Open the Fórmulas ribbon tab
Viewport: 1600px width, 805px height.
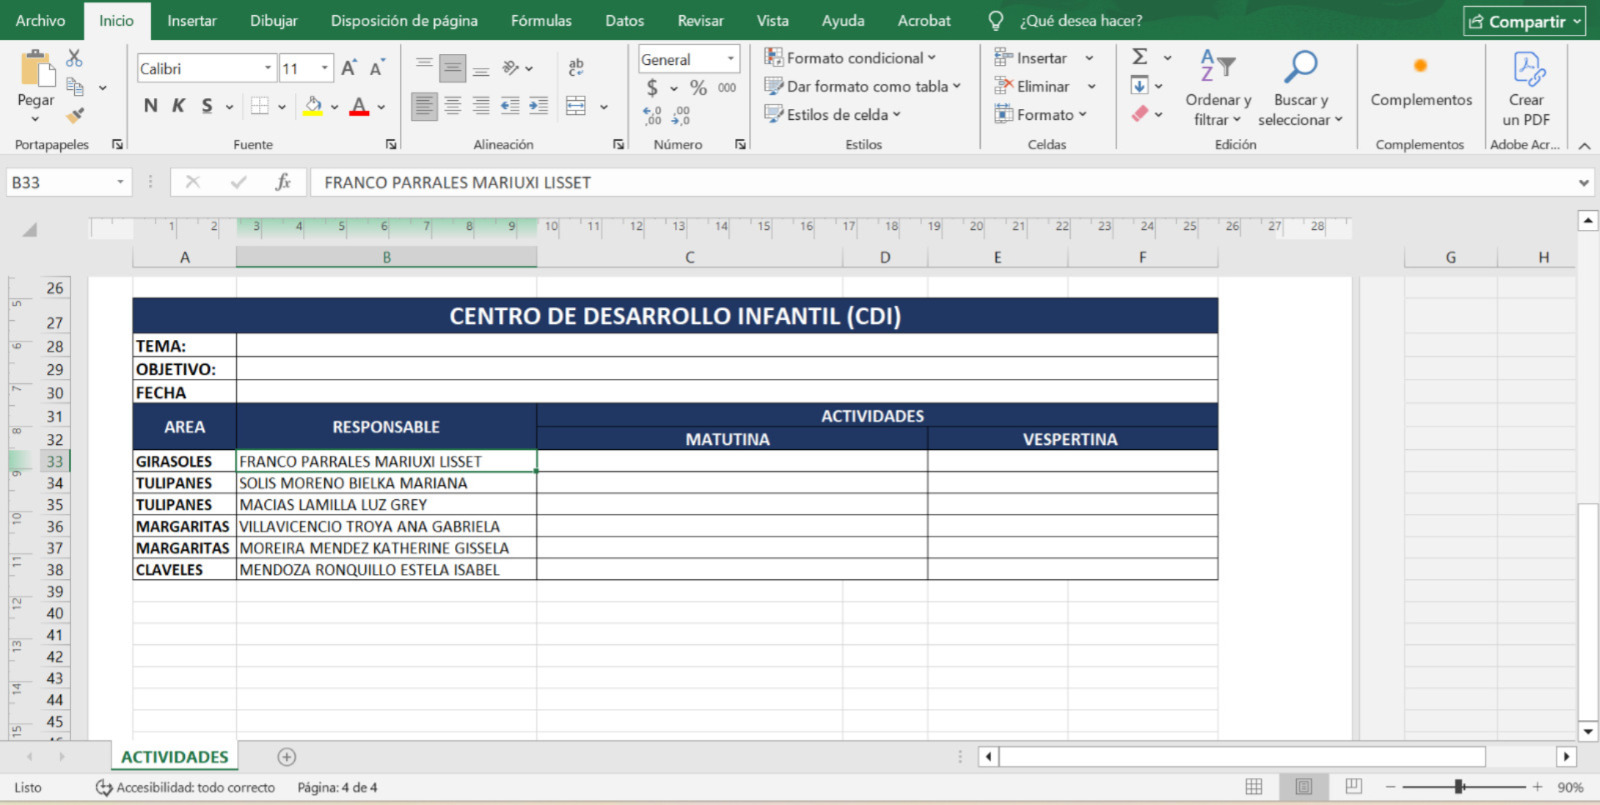(x=541, y=21)
